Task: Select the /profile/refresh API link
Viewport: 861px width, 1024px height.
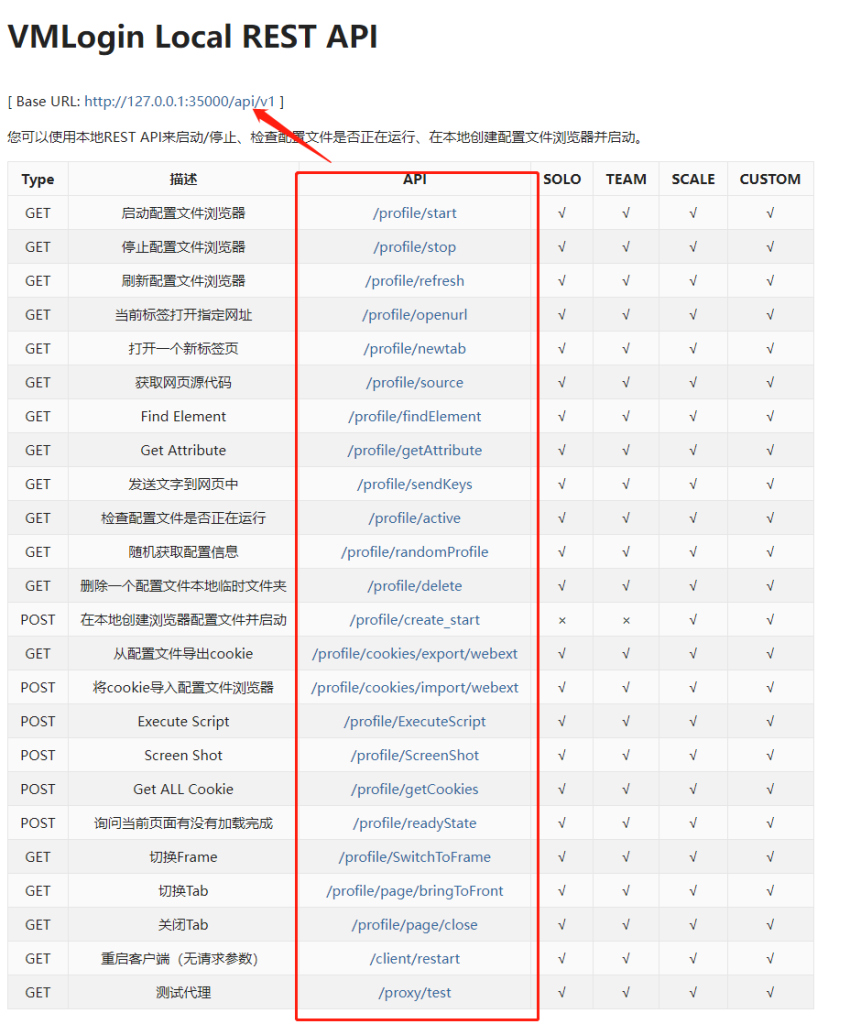Action: [x=414, y=281]
